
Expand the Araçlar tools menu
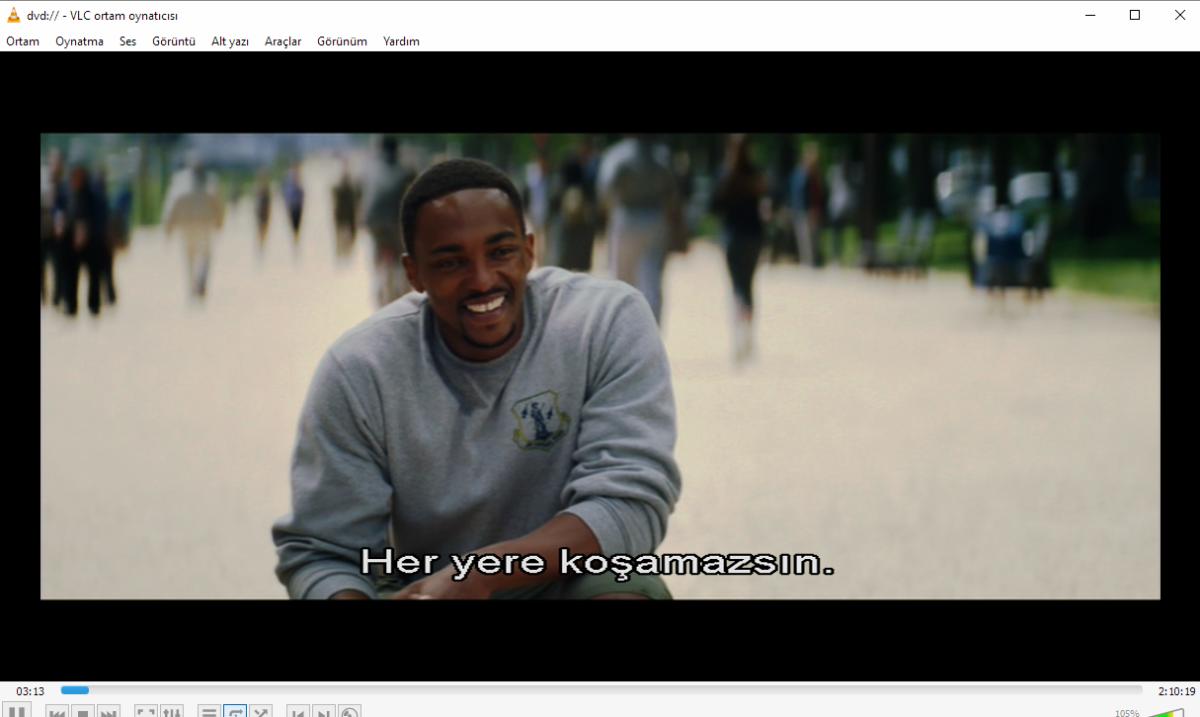(x=283, y=41)
